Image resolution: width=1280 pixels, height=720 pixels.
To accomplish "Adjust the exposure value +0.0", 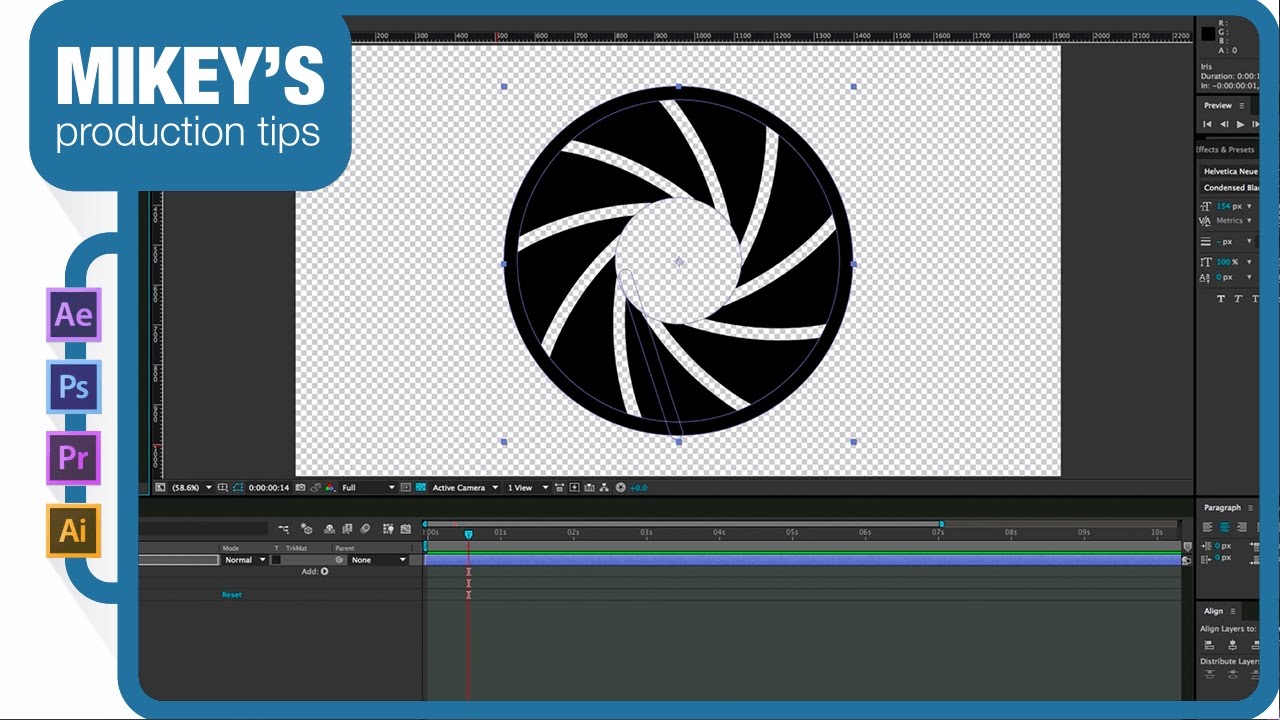I will [x=638, y=487].
